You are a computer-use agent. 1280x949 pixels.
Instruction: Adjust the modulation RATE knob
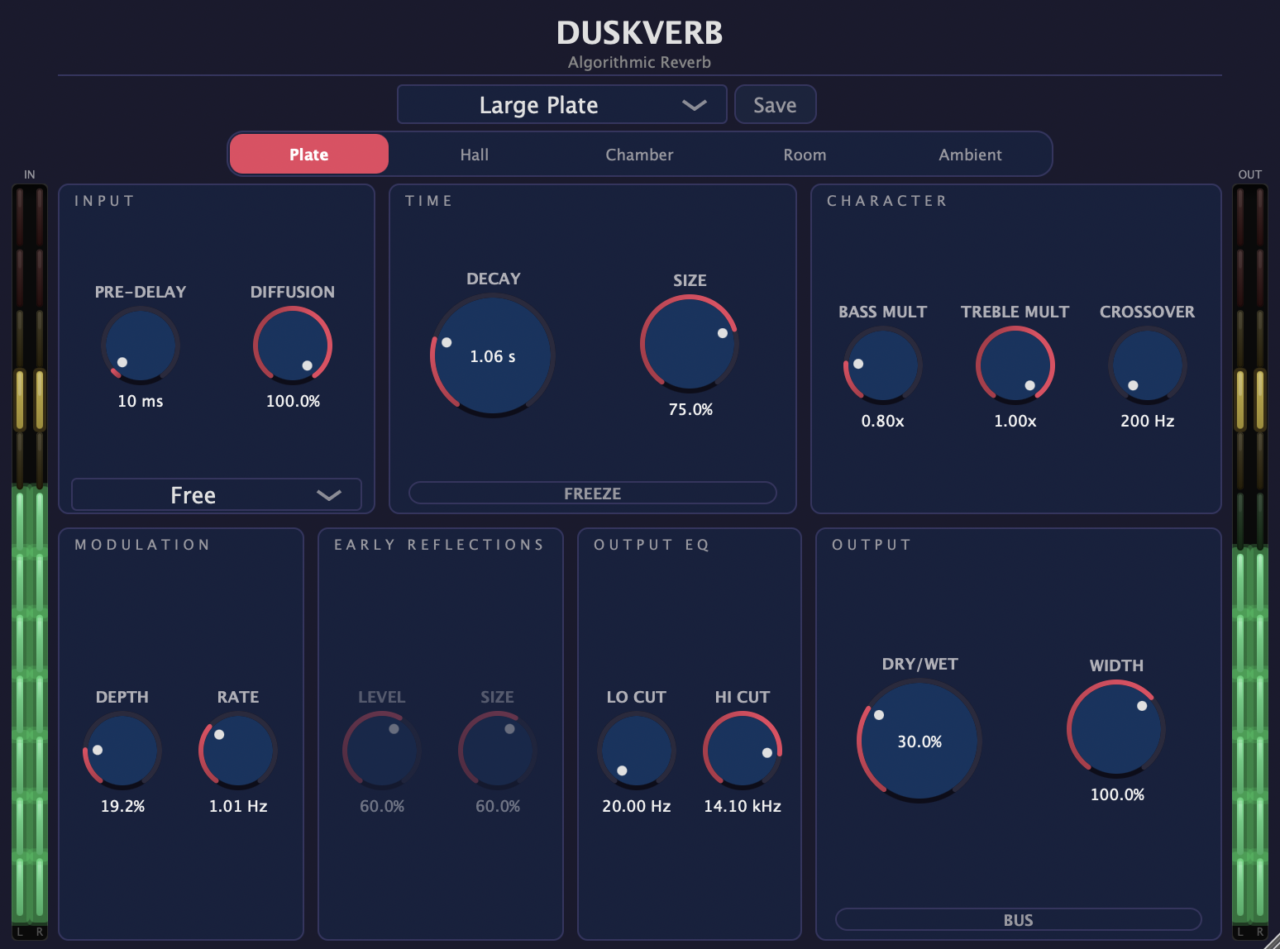236,750
